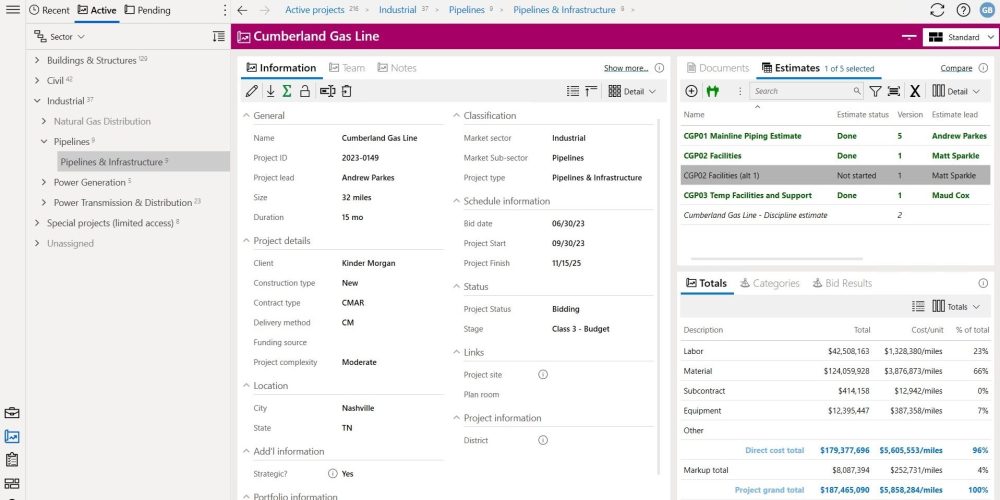The height and width of the screenshot is (500, 1000).
Task: Click the collapse-to-top icon in Information toolbar
Action: pos(591,91)
